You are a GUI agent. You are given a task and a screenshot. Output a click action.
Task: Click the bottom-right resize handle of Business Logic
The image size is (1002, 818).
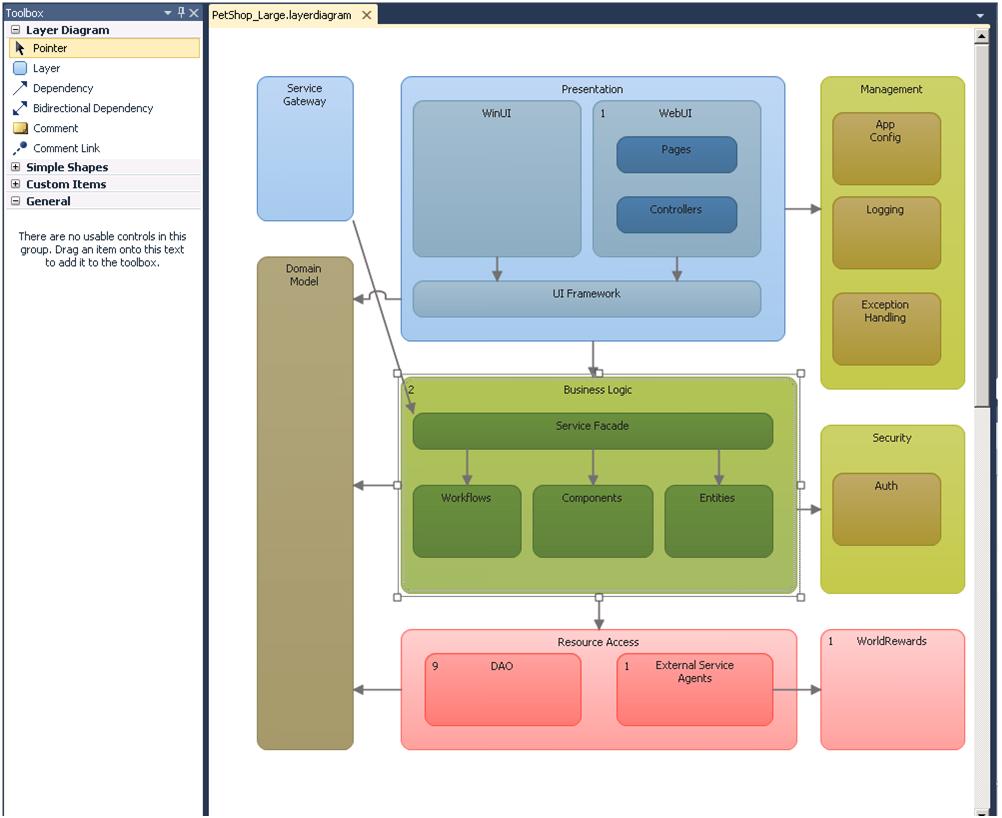tap(801, 597)
